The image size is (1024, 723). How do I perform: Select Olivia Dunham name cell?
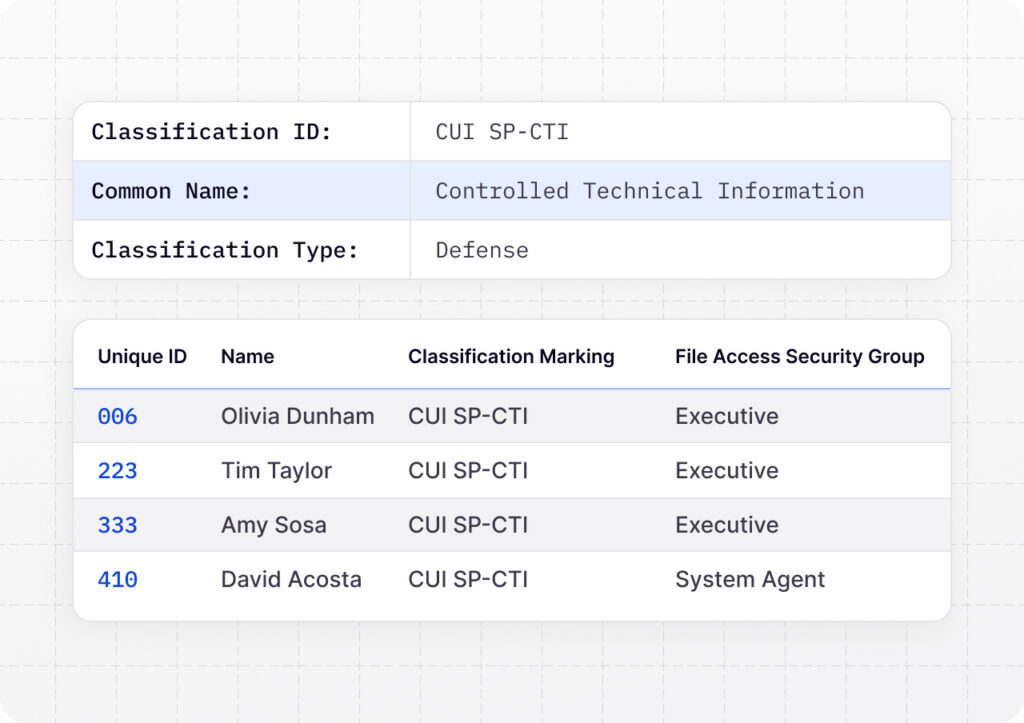point(297,417)
